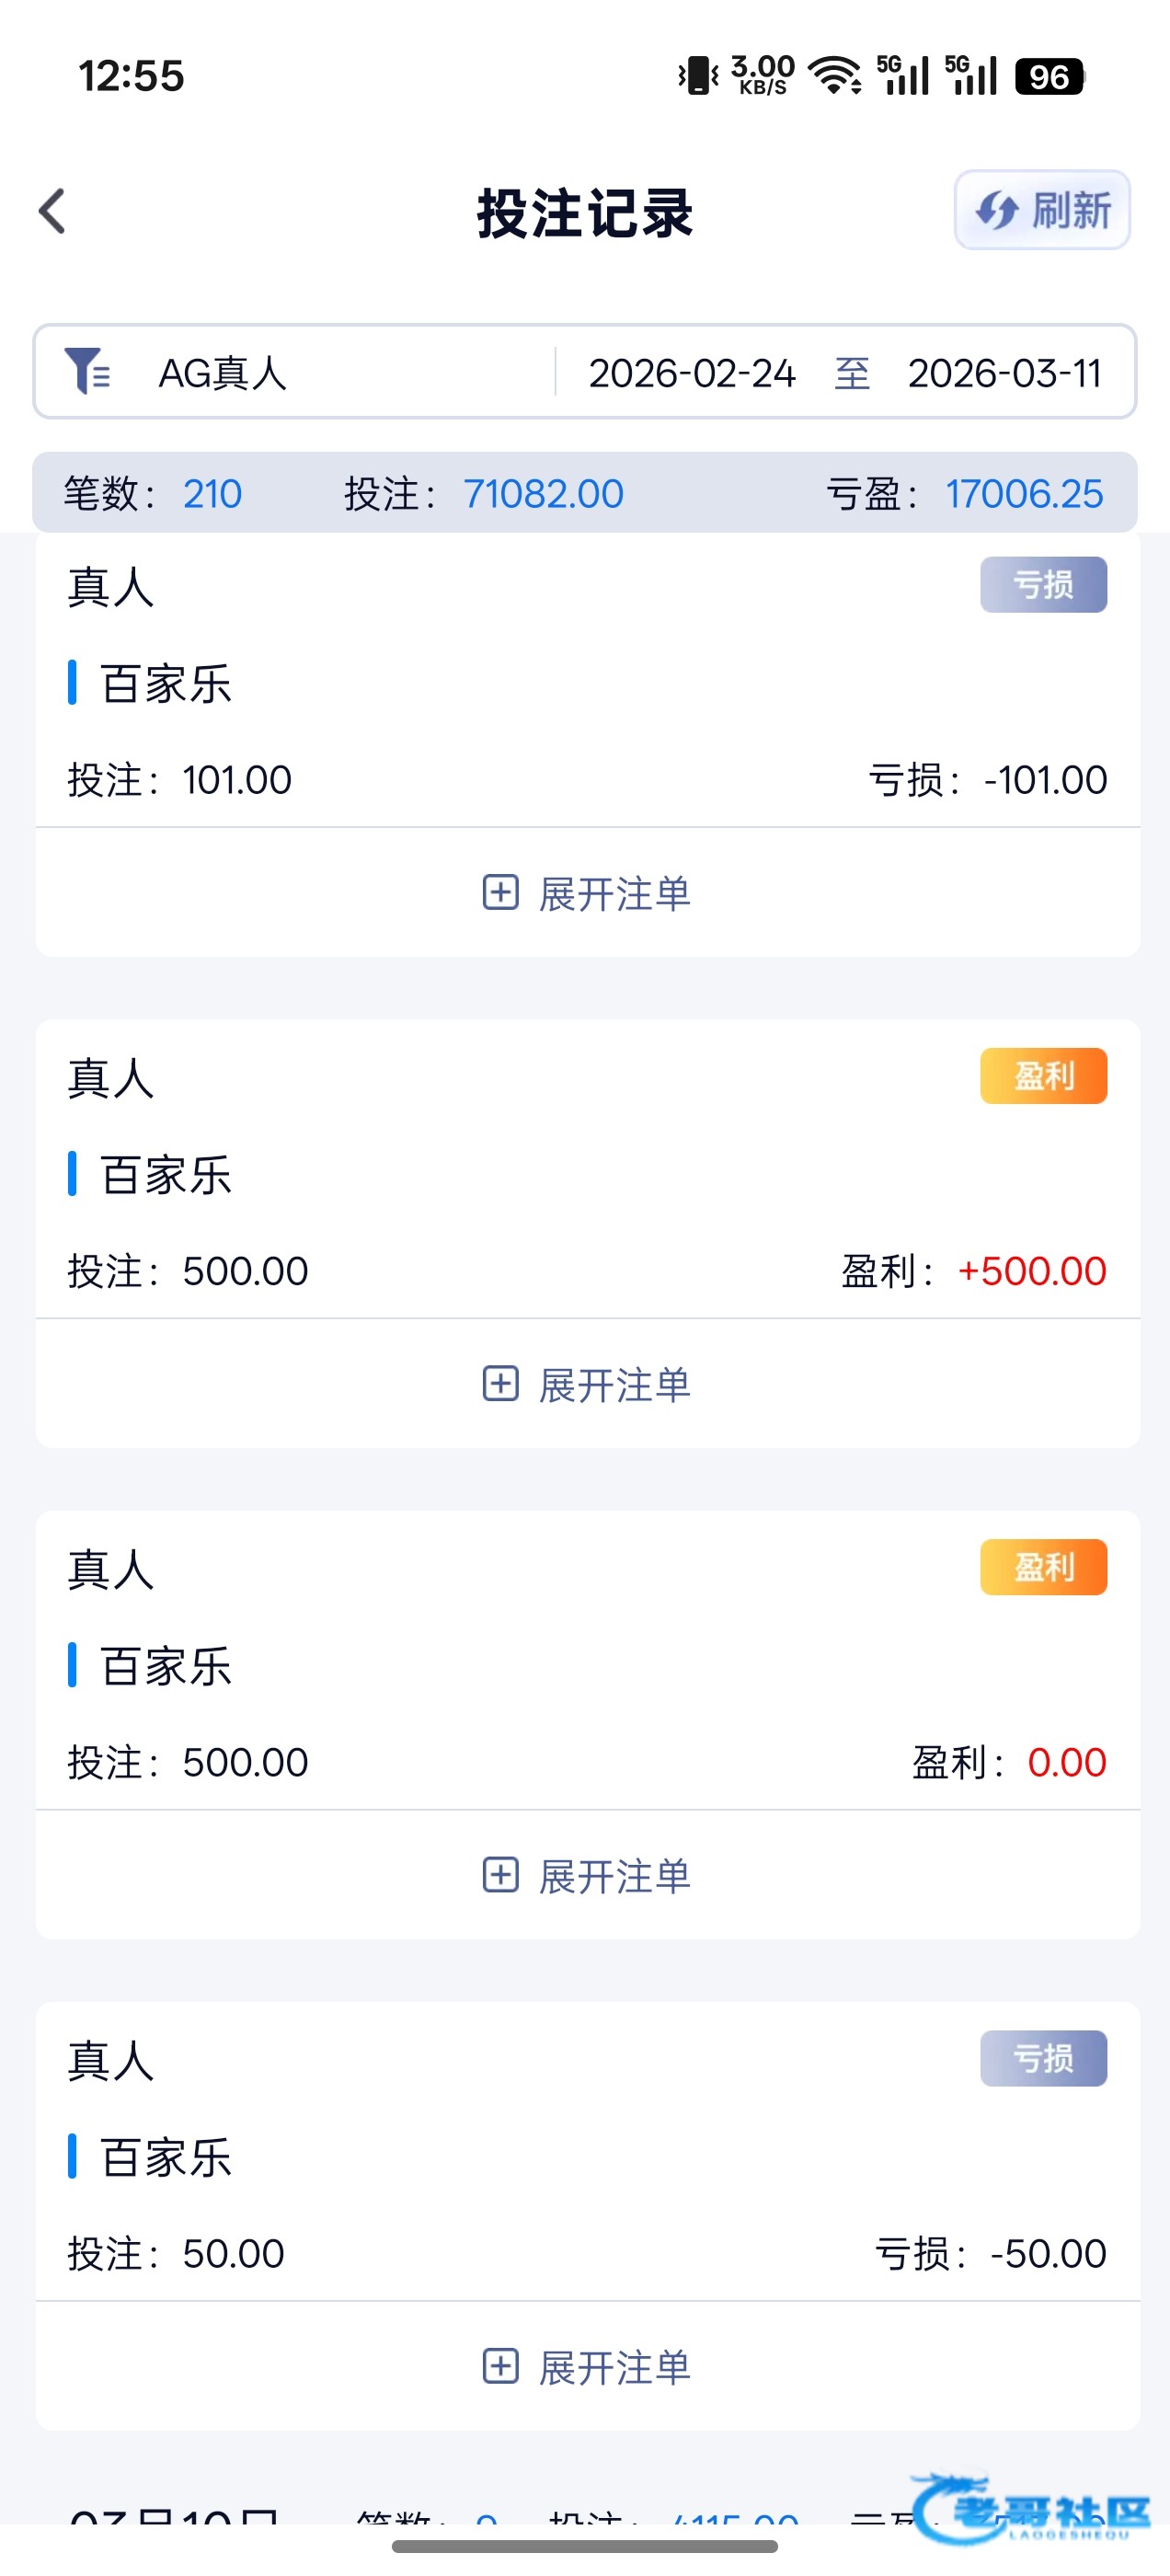This screenshot has height=2576, width=1170.
Task: Expand bet slip for the 0.00 profit record
Action: click(613, 1876)
